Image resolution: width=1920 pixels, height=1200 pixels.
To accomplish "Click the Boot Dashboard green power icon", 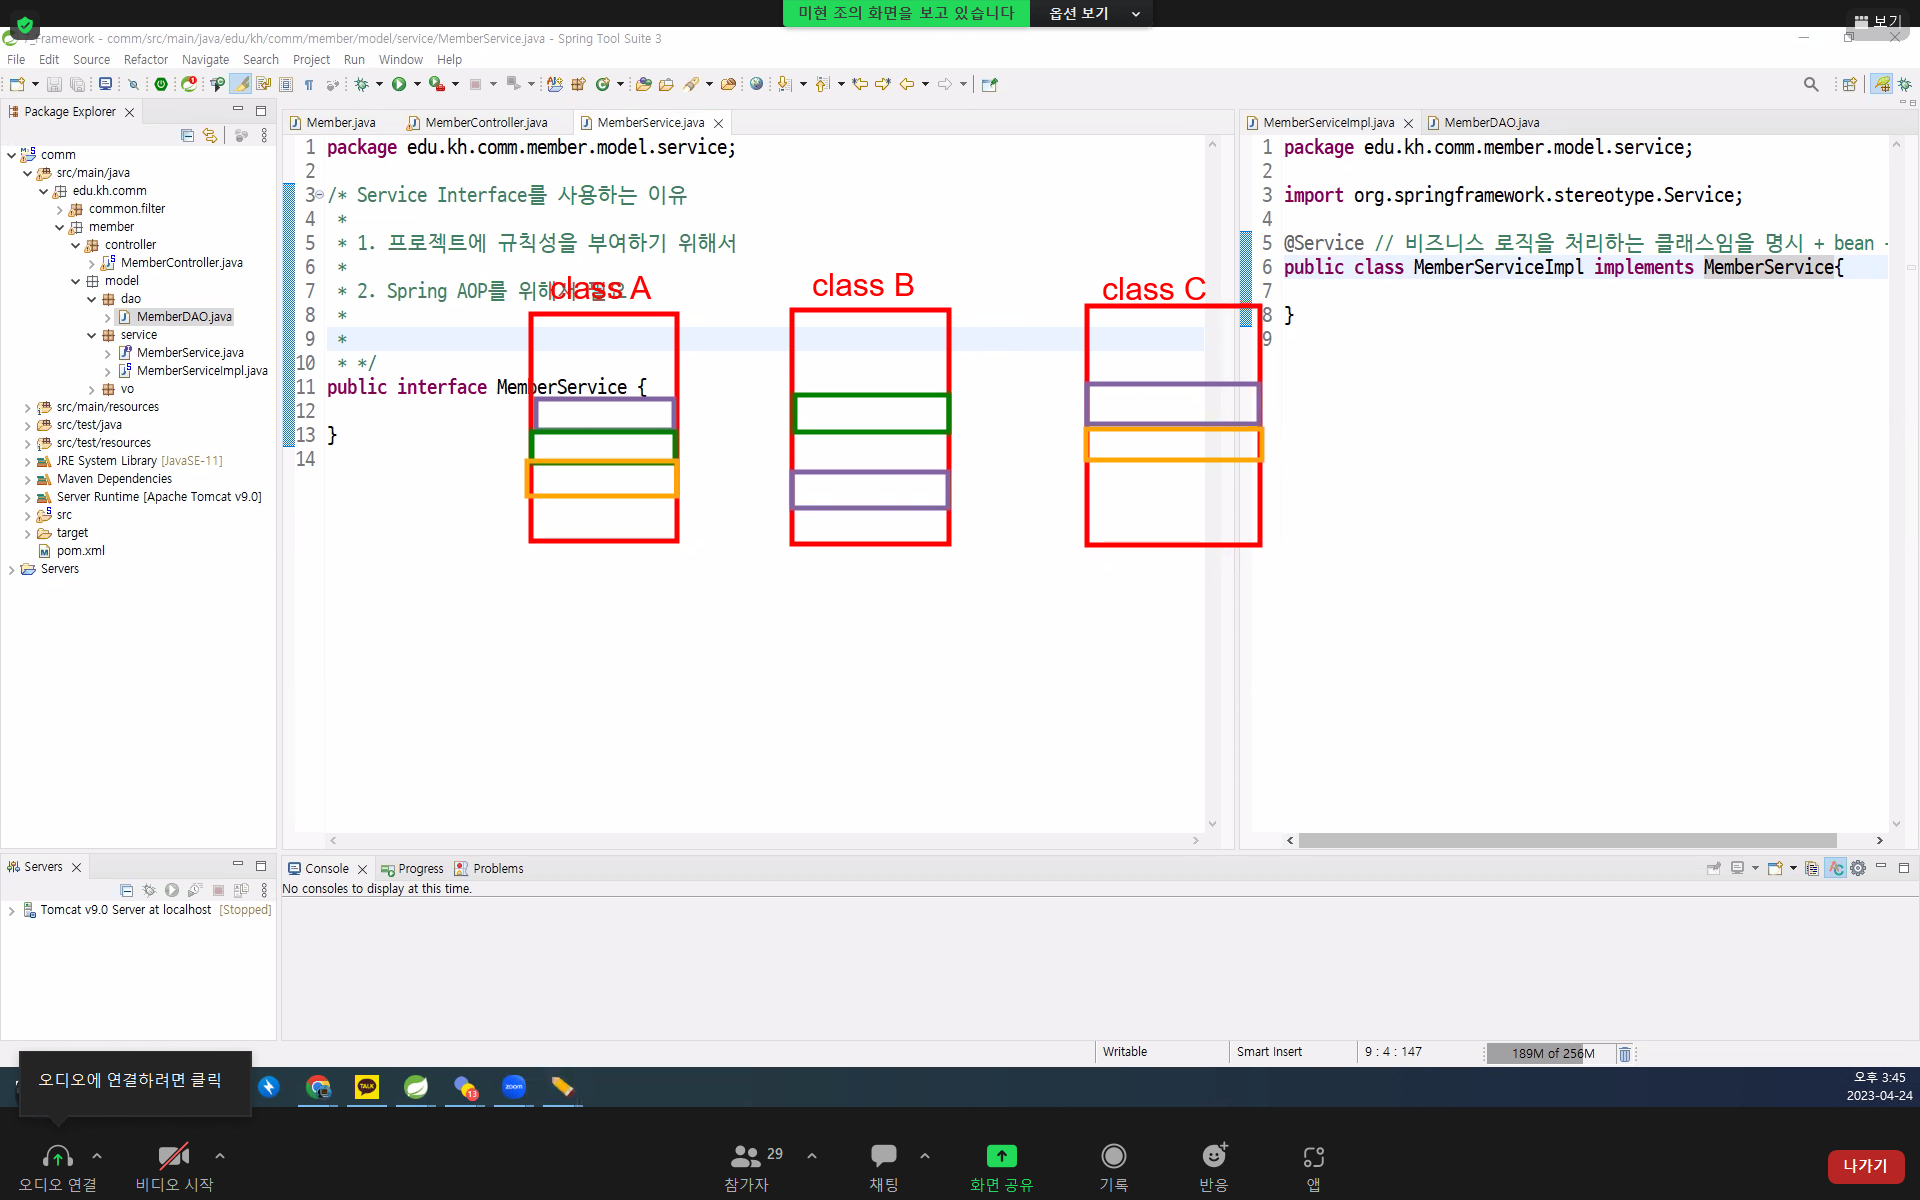I will [160, 84].
